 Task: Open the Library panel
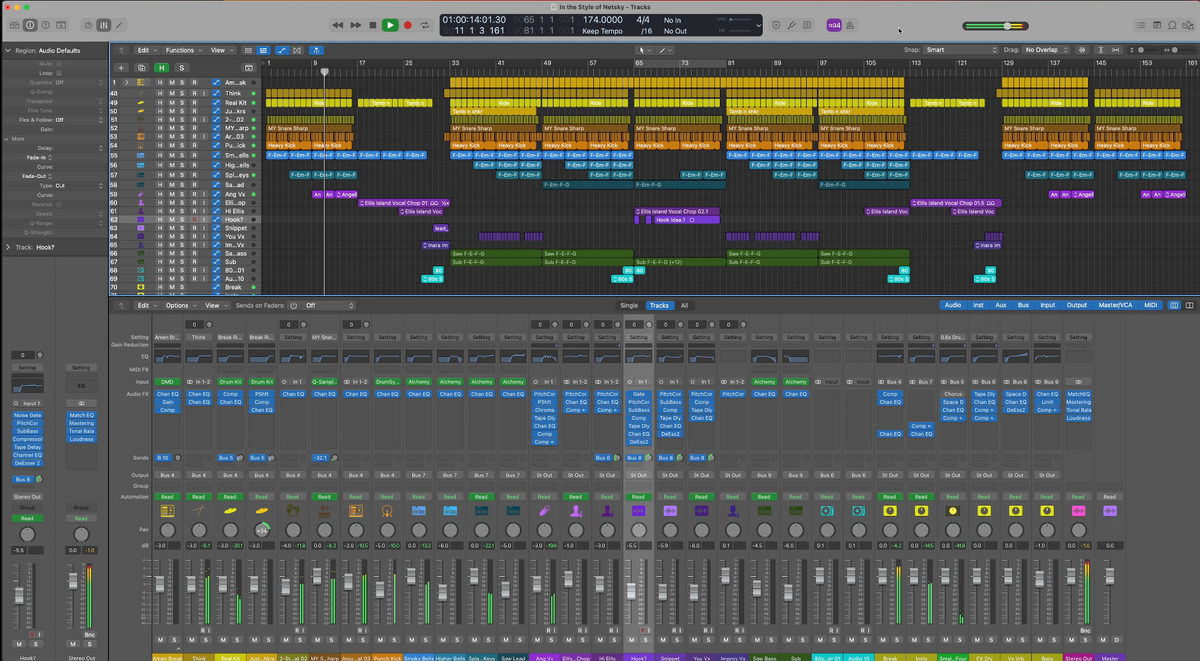pos(12,24)
